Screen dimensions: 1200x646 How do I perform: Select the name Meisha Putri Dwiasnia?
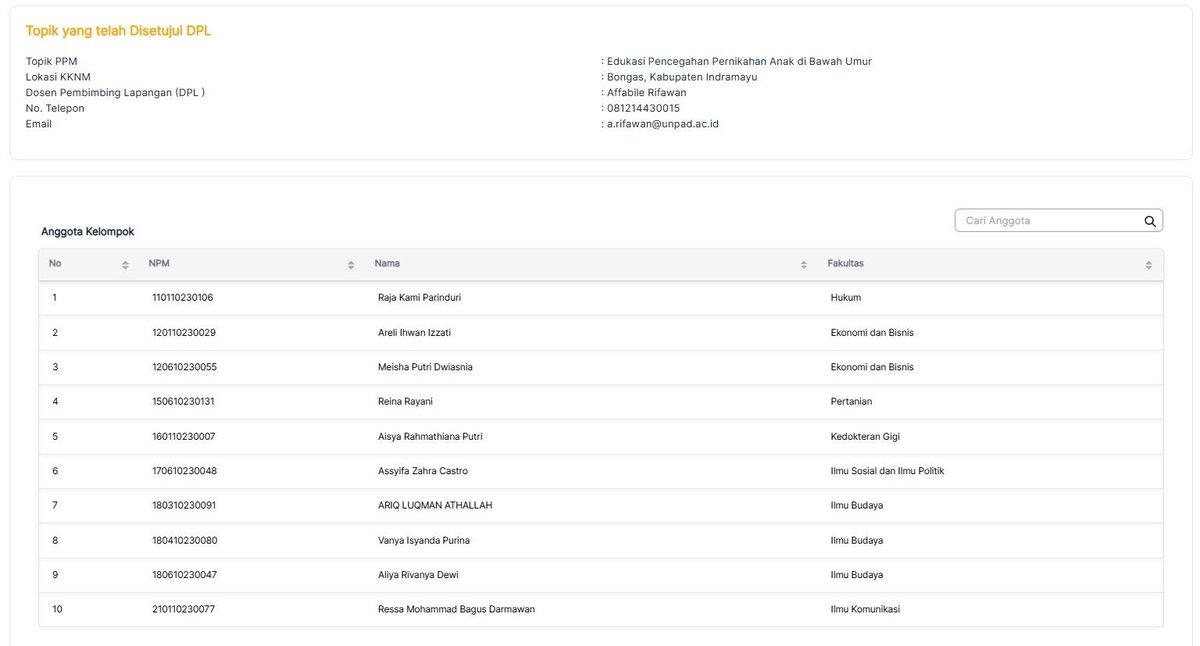pos(425,367)
